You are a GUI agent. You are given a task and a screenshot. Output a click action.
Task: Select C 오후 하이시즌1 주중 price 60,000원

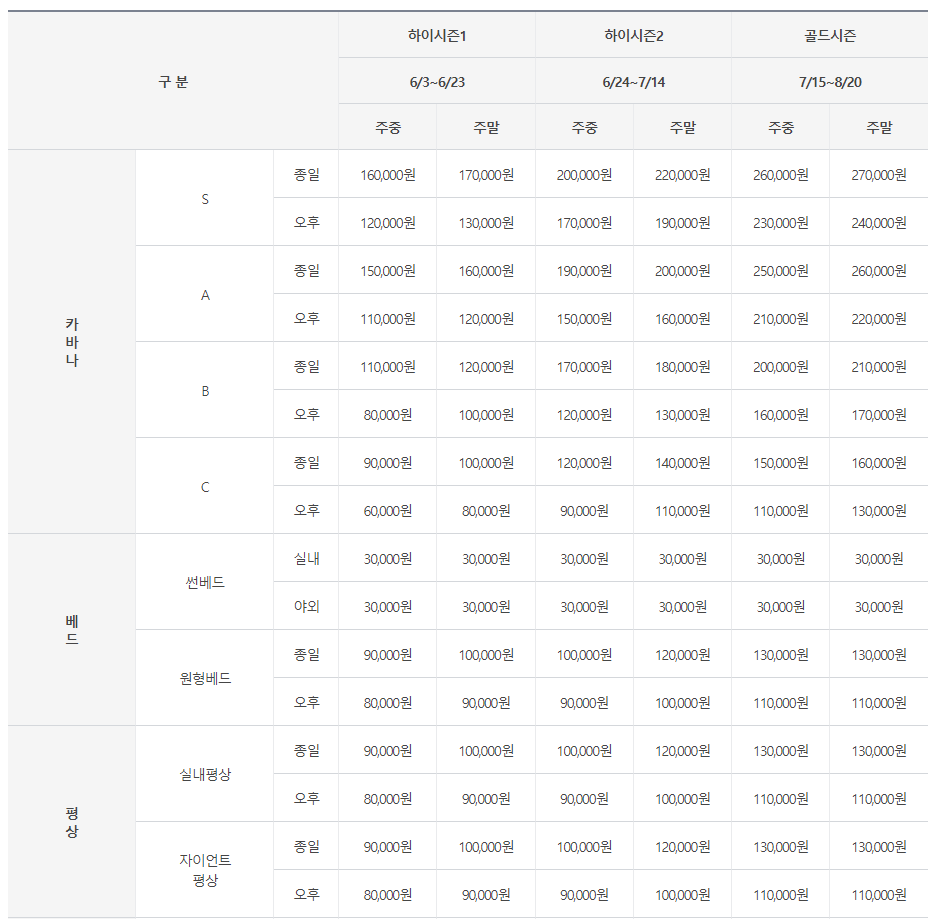[x=387, y=511]
